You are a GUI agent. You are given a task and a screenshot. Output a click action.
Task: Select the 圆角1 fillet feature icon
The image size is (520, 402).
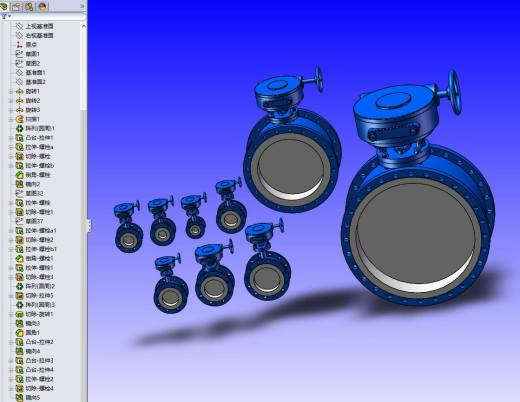pos(19,333)
